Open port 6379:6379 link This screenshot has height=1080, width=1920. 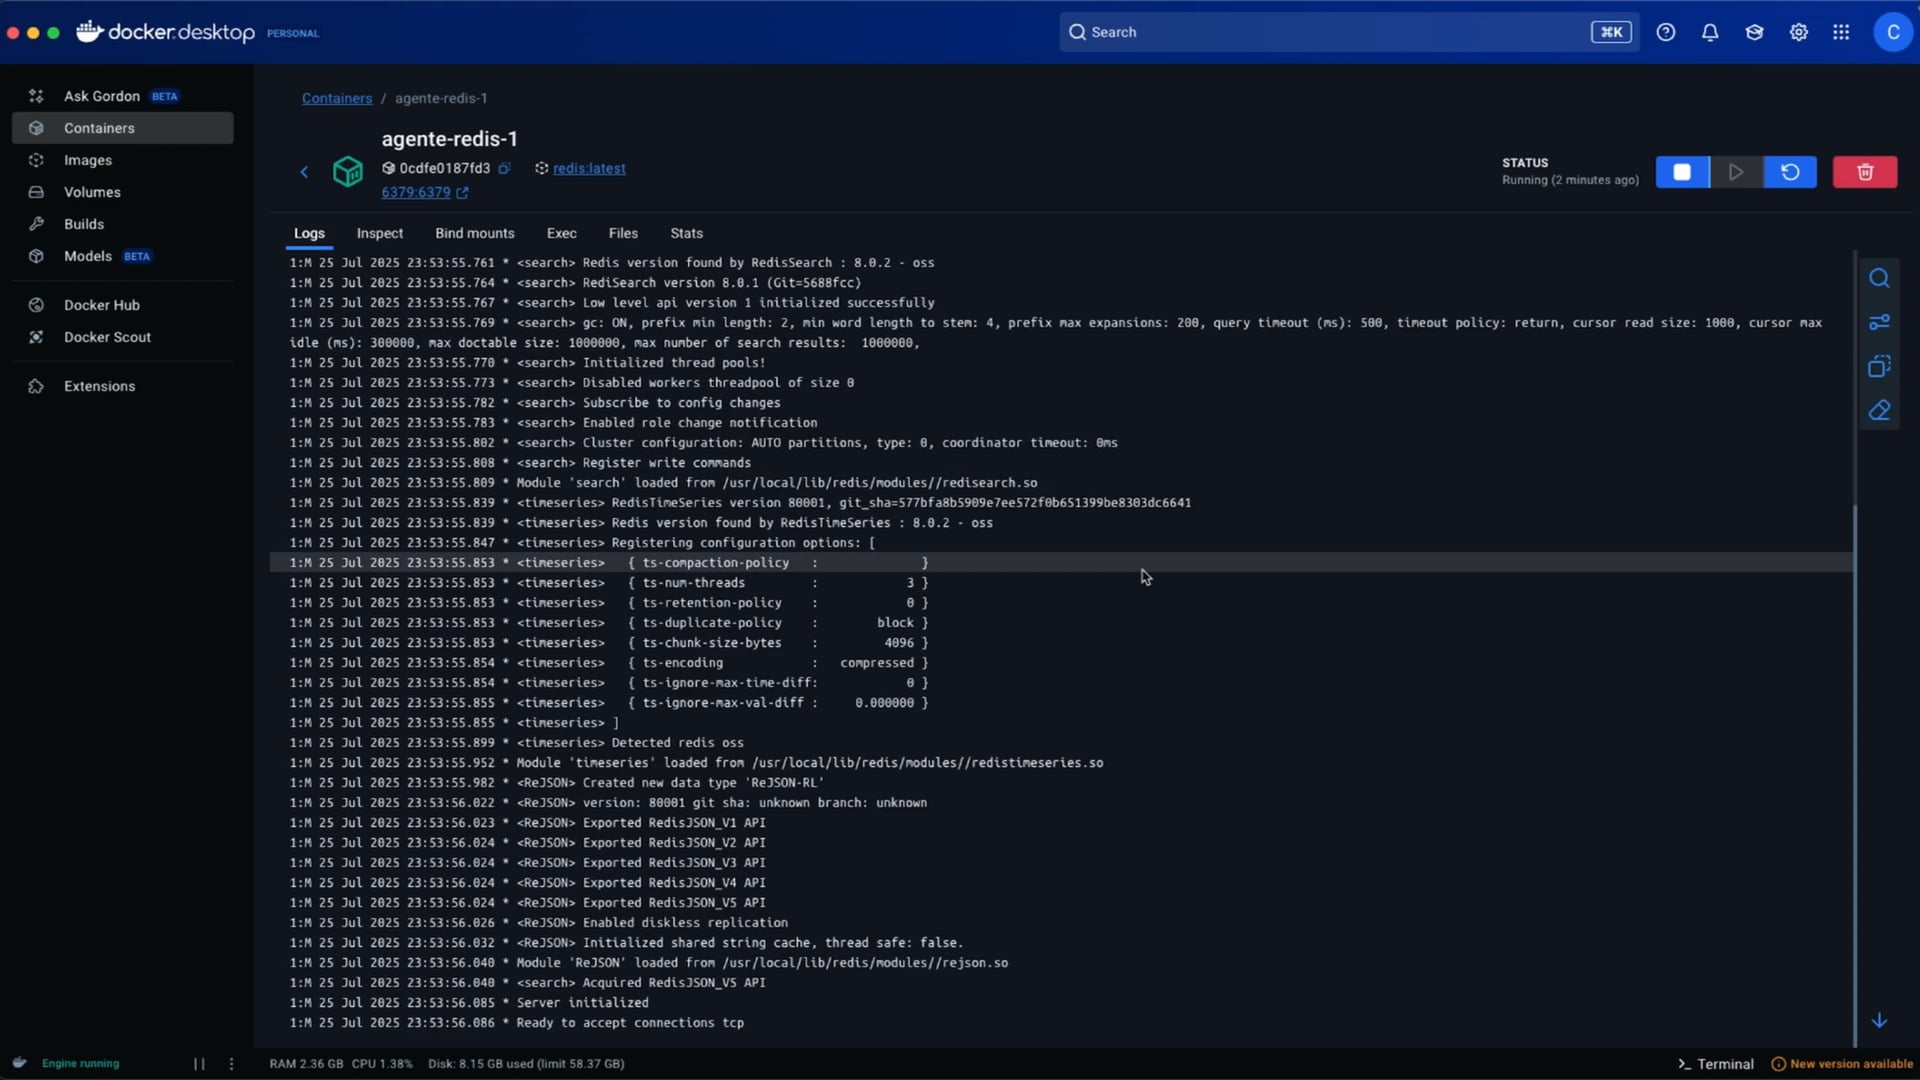click(416, 192)
